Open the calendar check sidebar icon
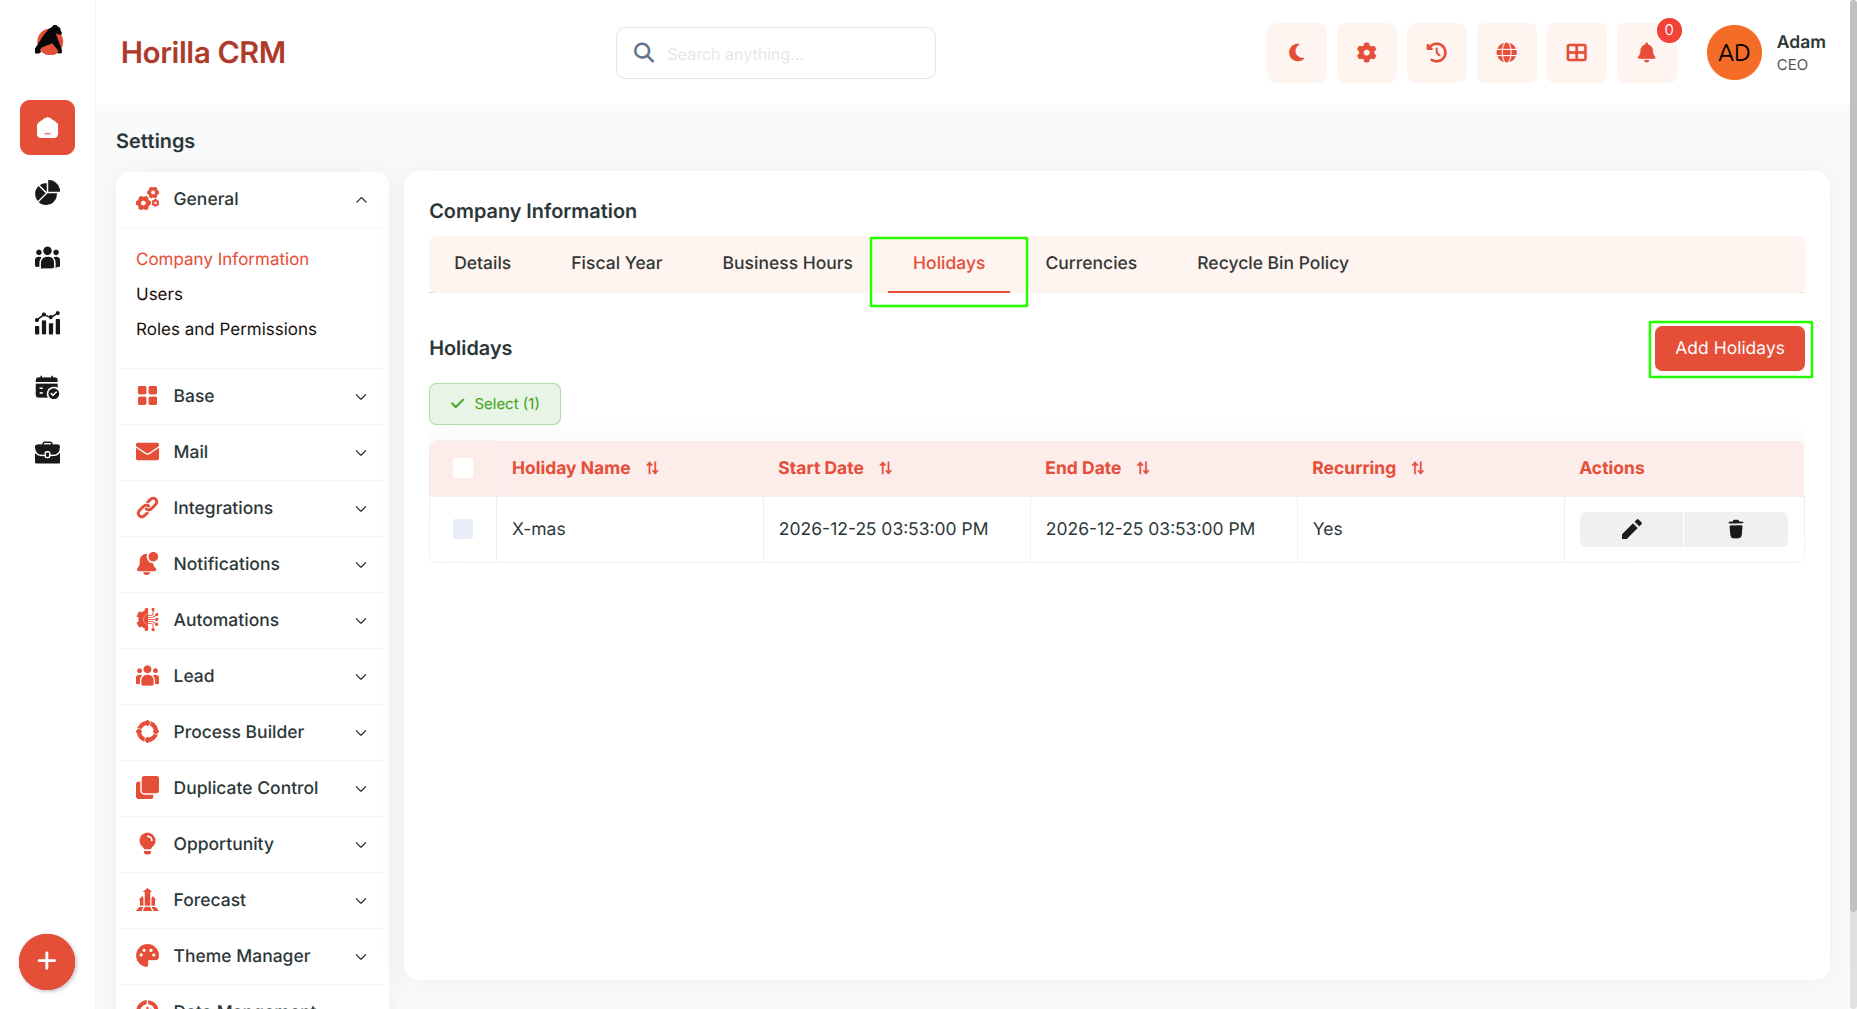 [x=47, y=388]
